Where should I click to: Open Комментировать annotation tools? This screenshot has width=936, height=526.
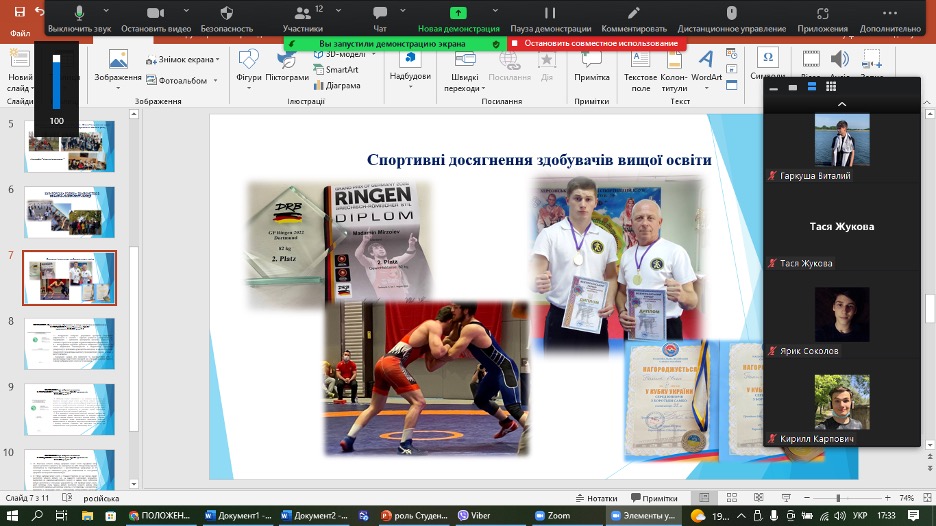click(634, 19)
